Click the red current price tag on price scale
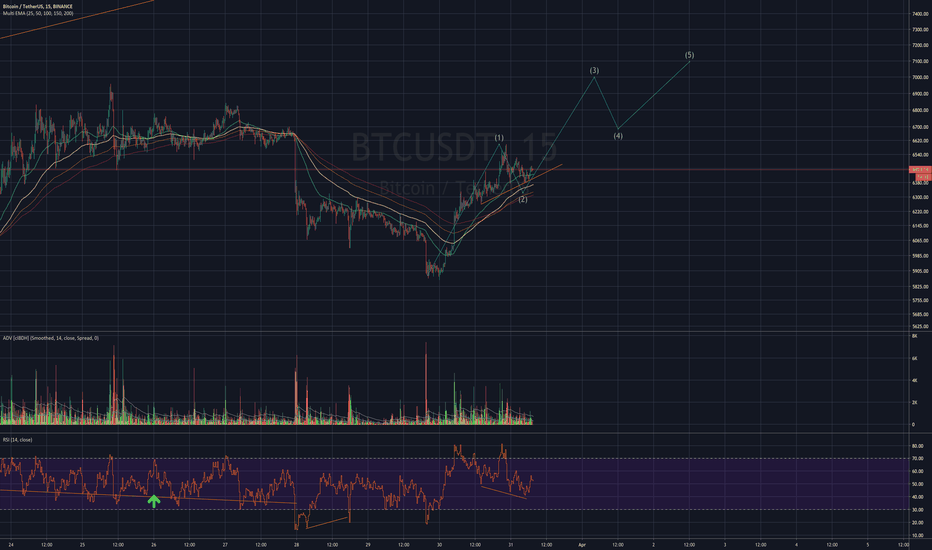Image resolution: width=932 pixels, height=550 pixels. coord(920,169)
